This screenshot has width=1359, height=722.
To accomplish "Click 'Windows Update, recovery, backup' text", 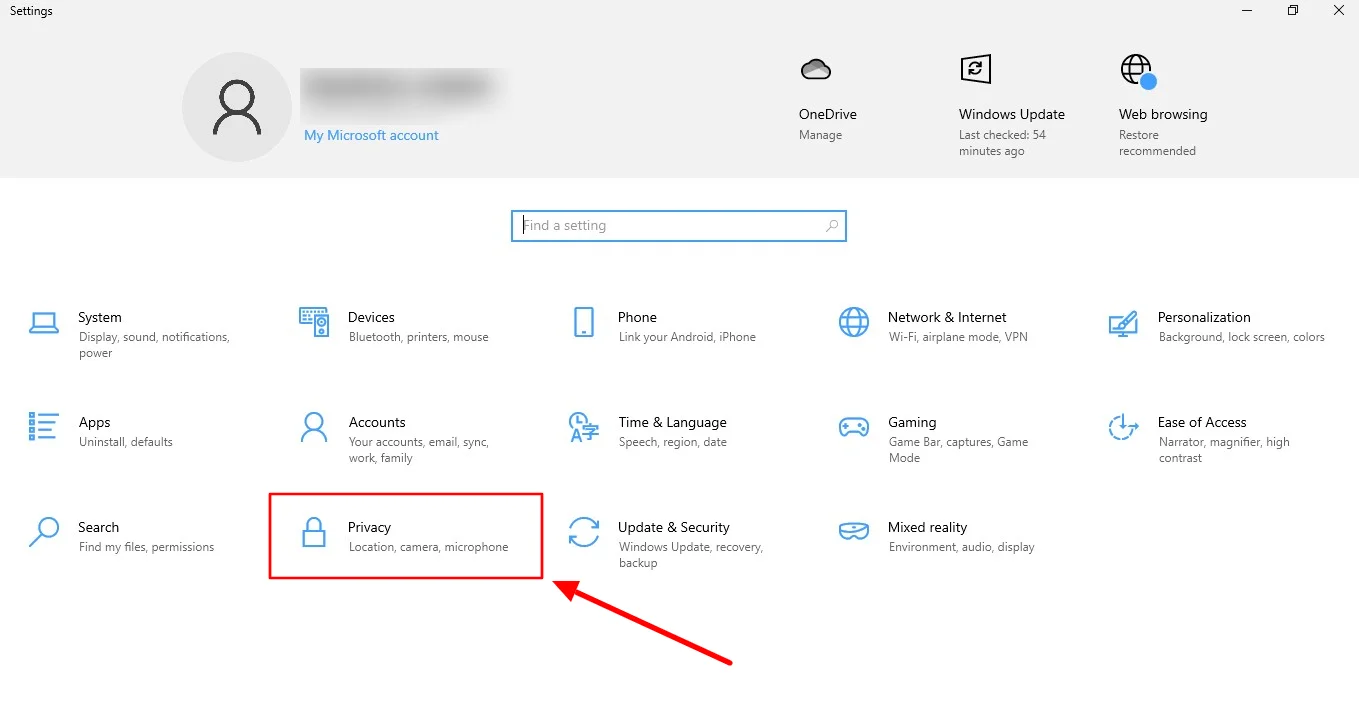I will (x=691, y=555).
